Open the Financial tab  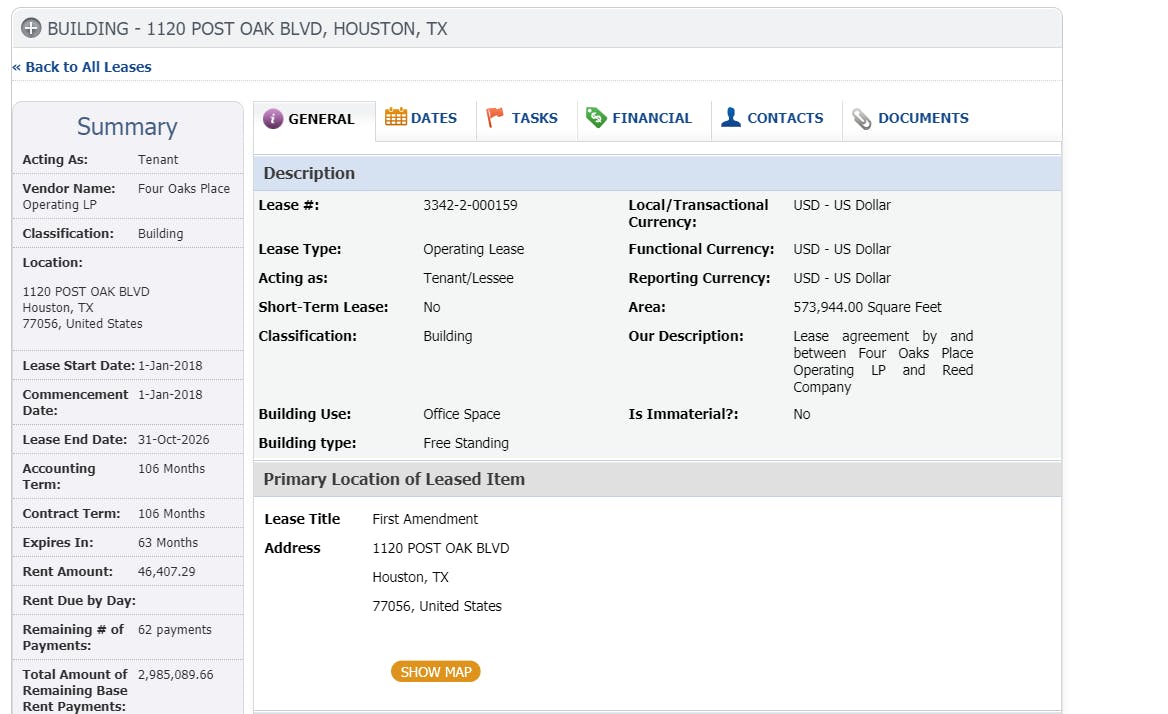(651, 118)
